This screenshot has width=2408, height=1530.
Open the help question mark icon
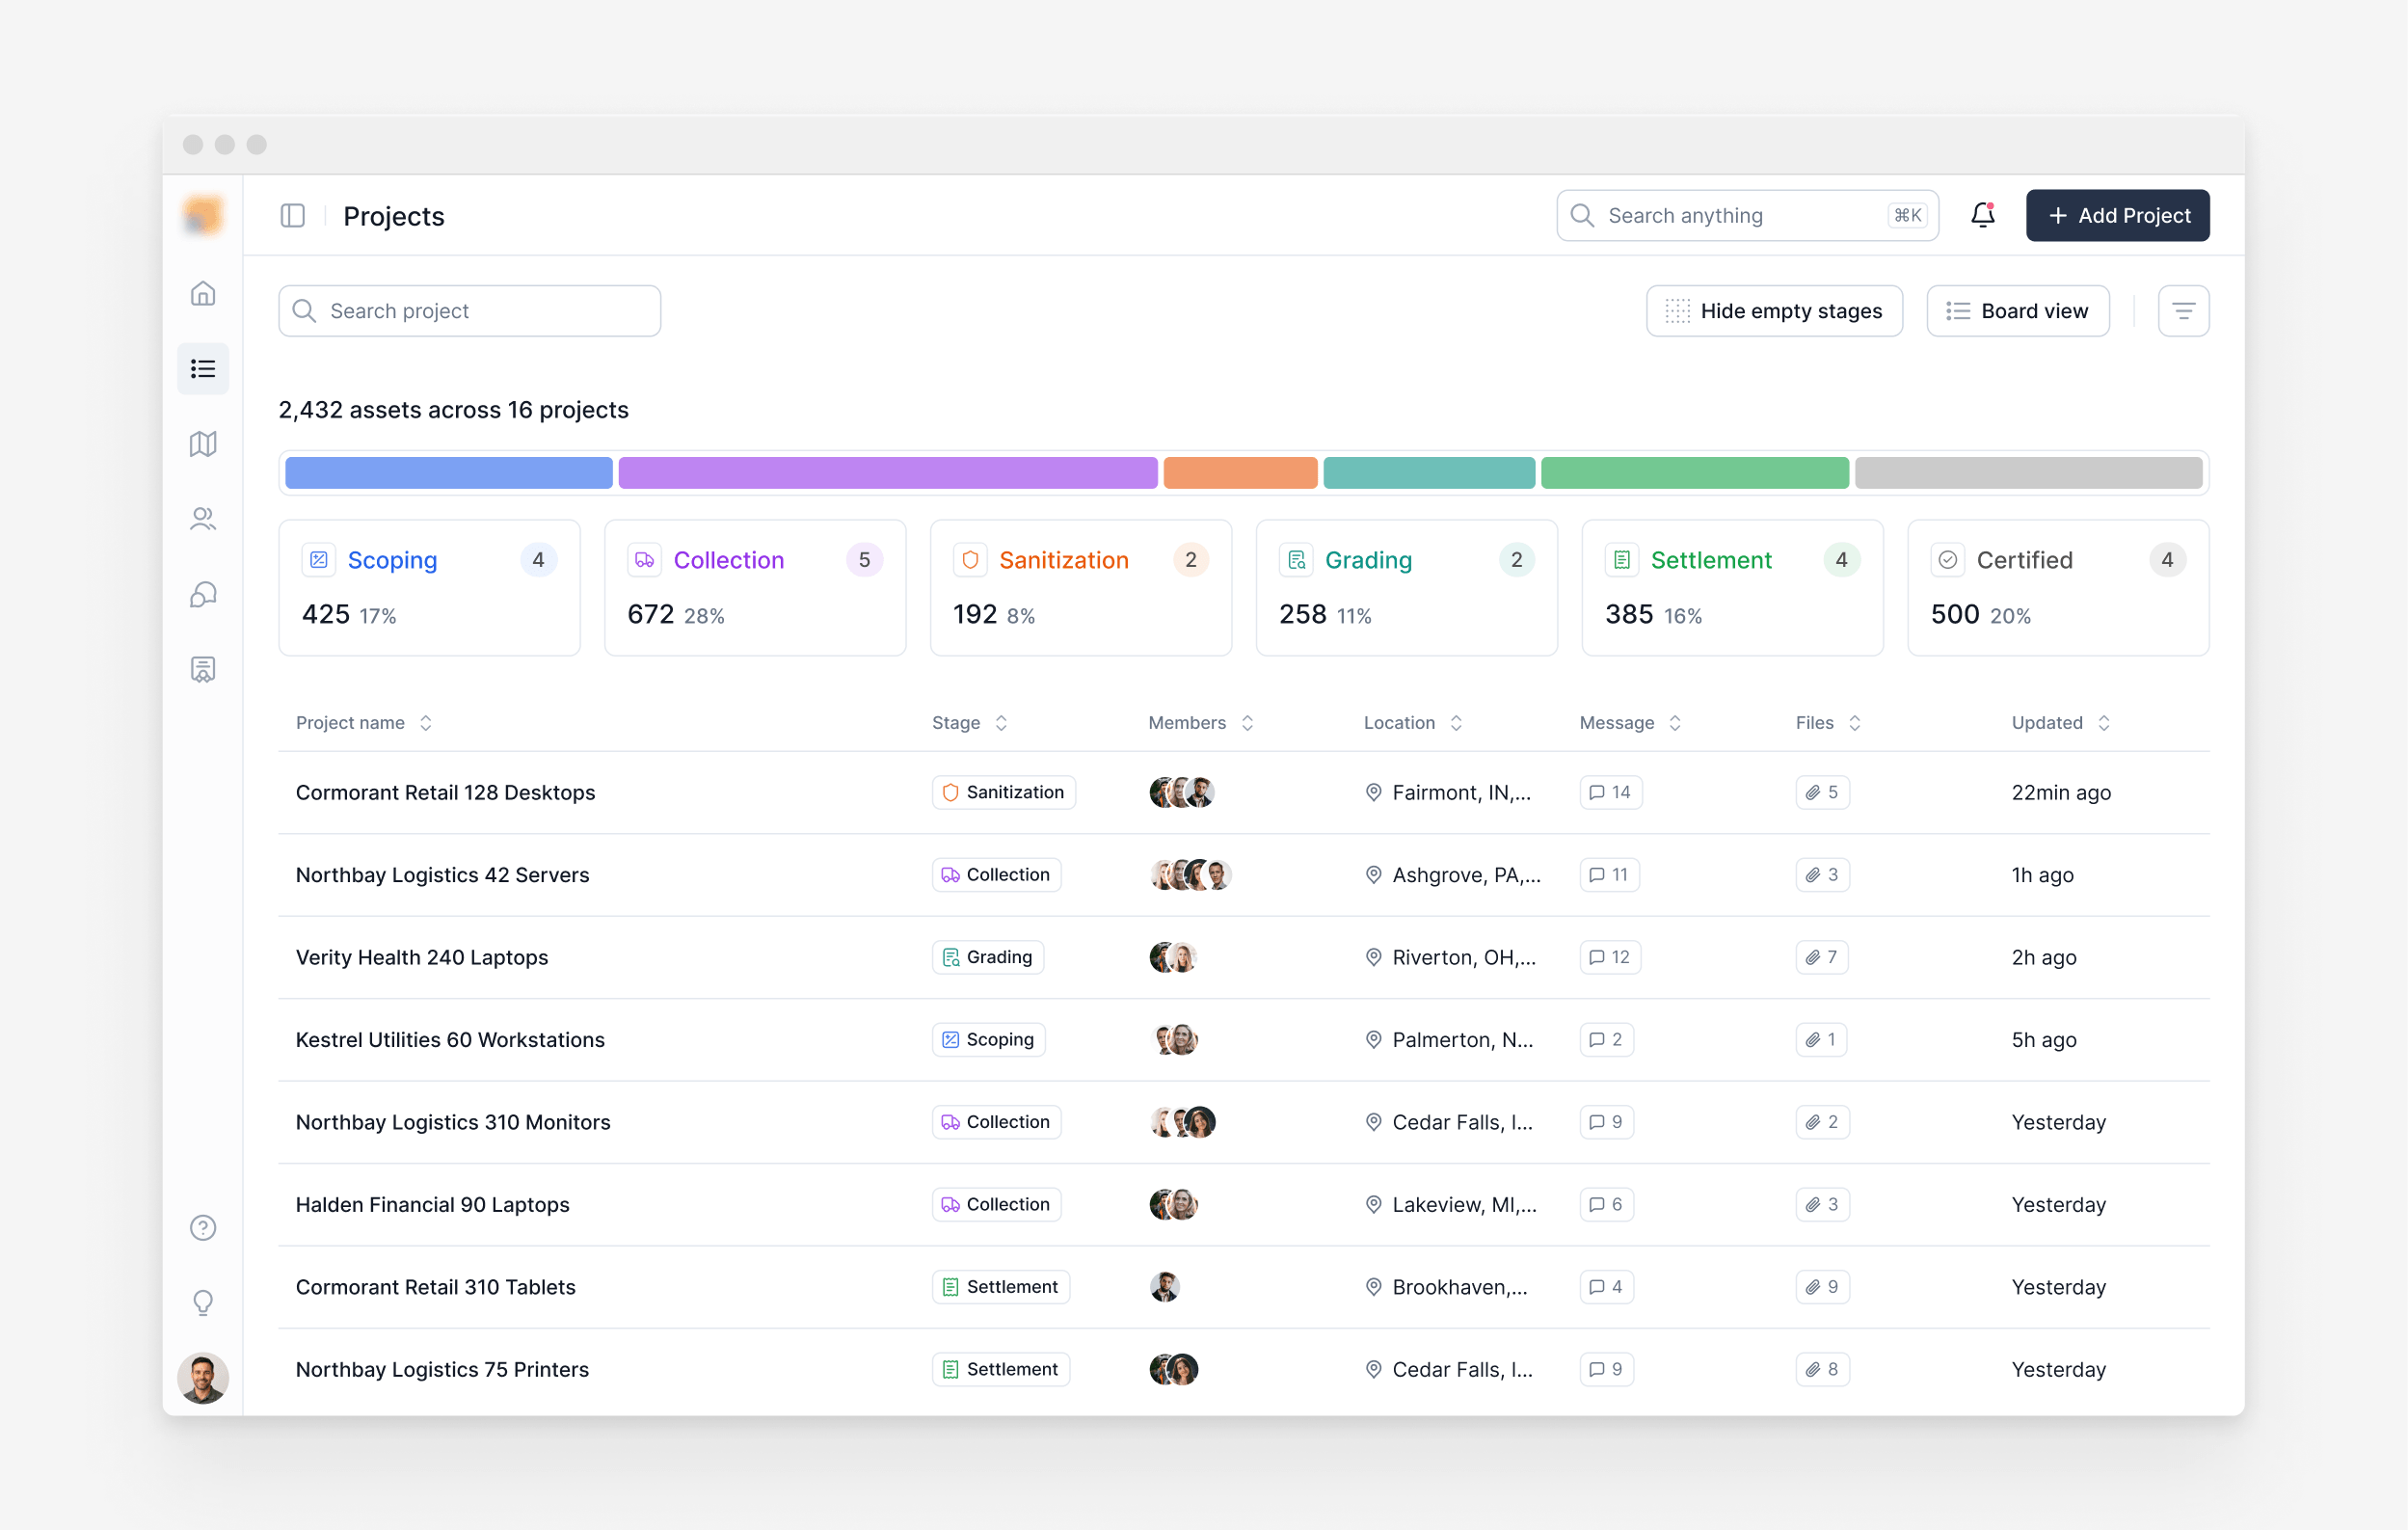coord(203,1227)
